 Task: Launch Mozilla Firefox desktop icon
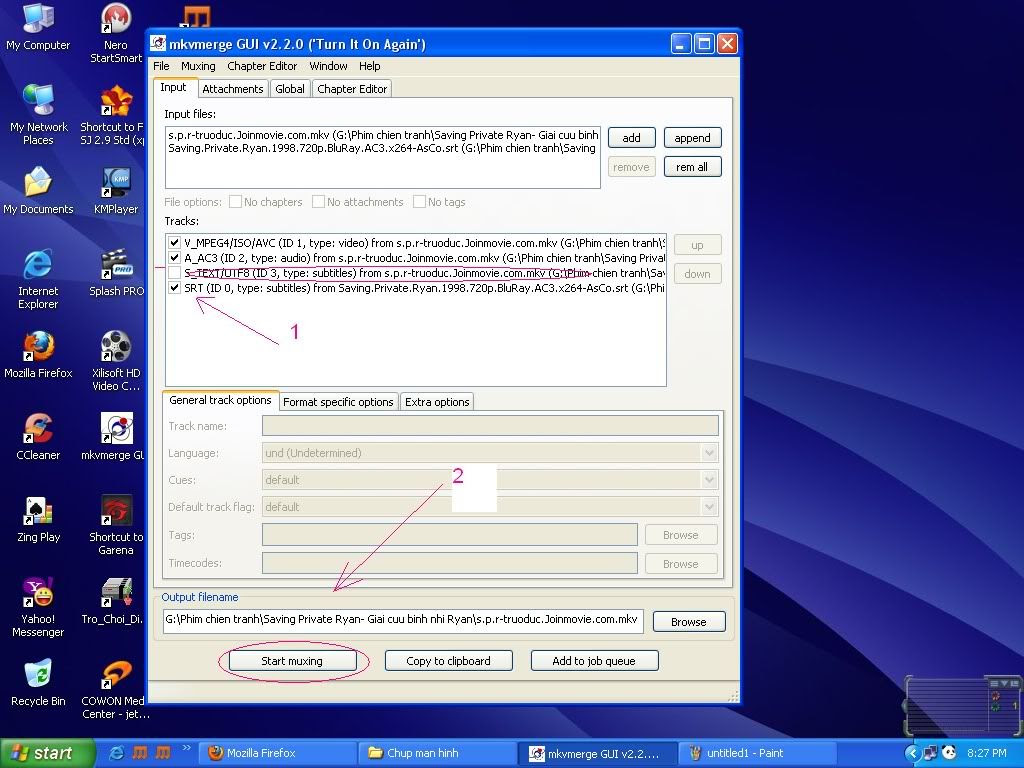coord(38,355)
